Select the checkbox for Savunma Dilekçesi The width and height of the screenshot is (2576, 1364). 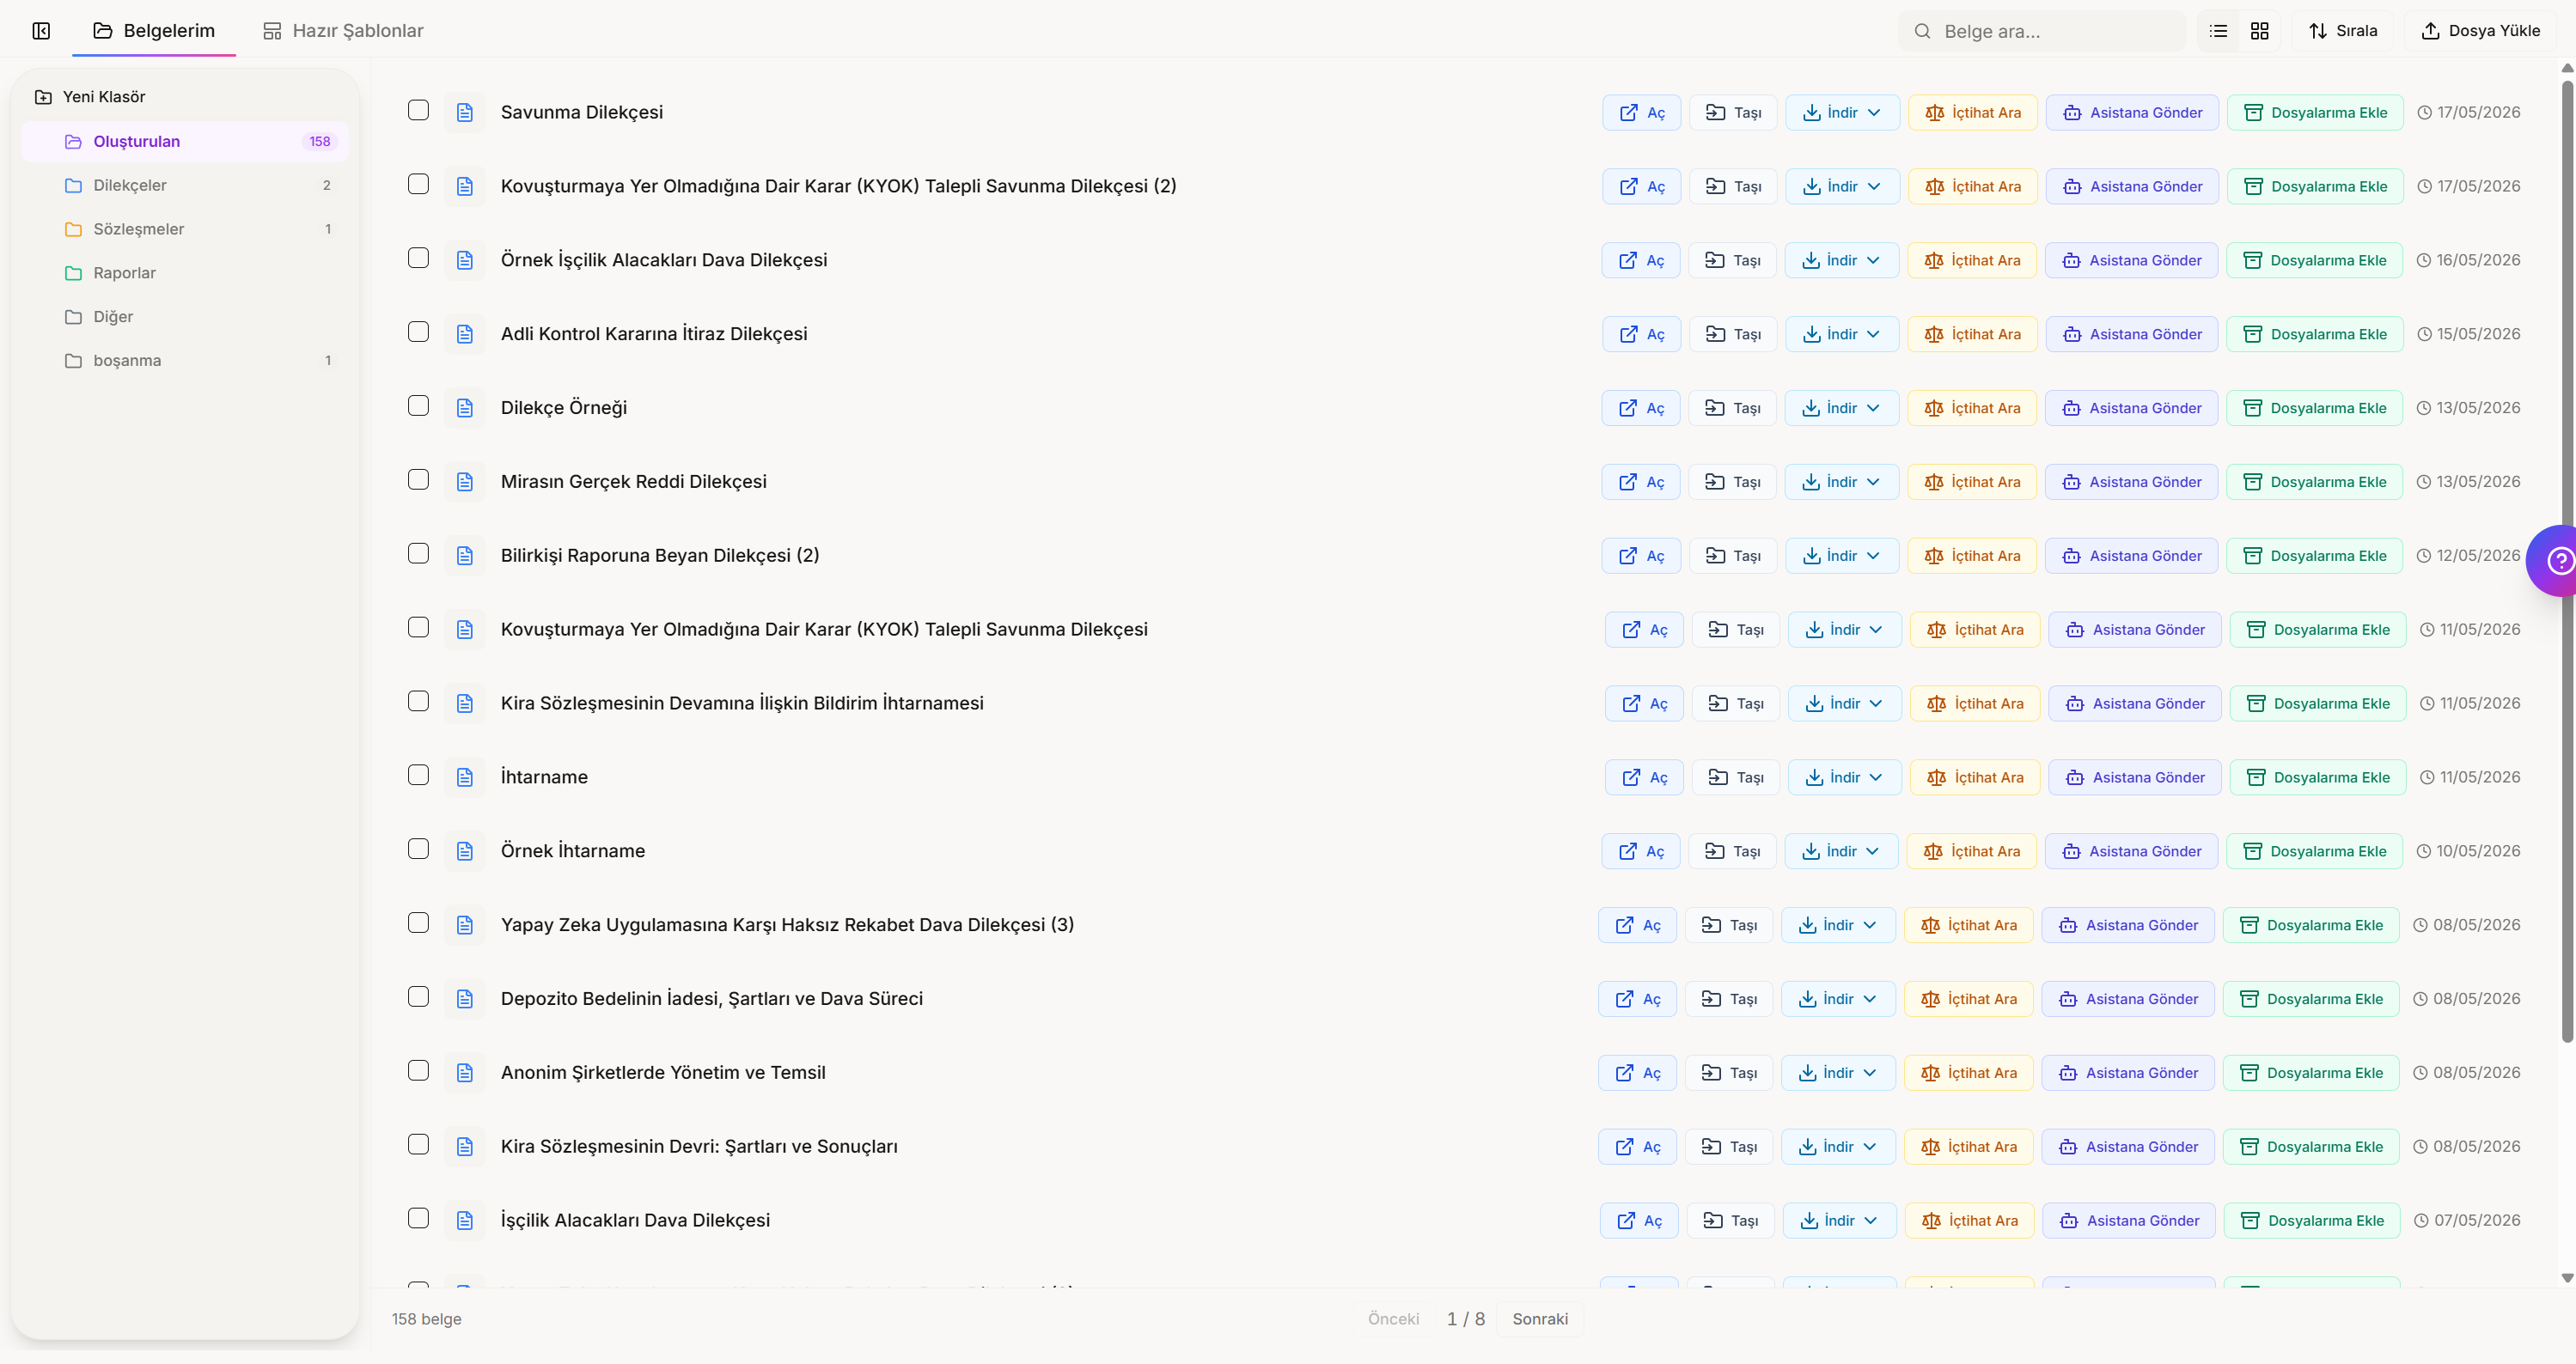(418, 110)
